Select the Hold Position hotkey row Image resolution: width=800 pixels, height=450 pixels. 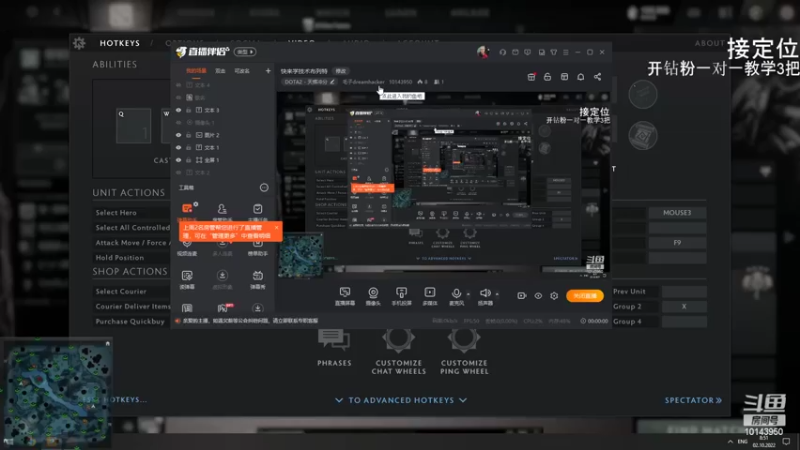[x=132, y=258]
